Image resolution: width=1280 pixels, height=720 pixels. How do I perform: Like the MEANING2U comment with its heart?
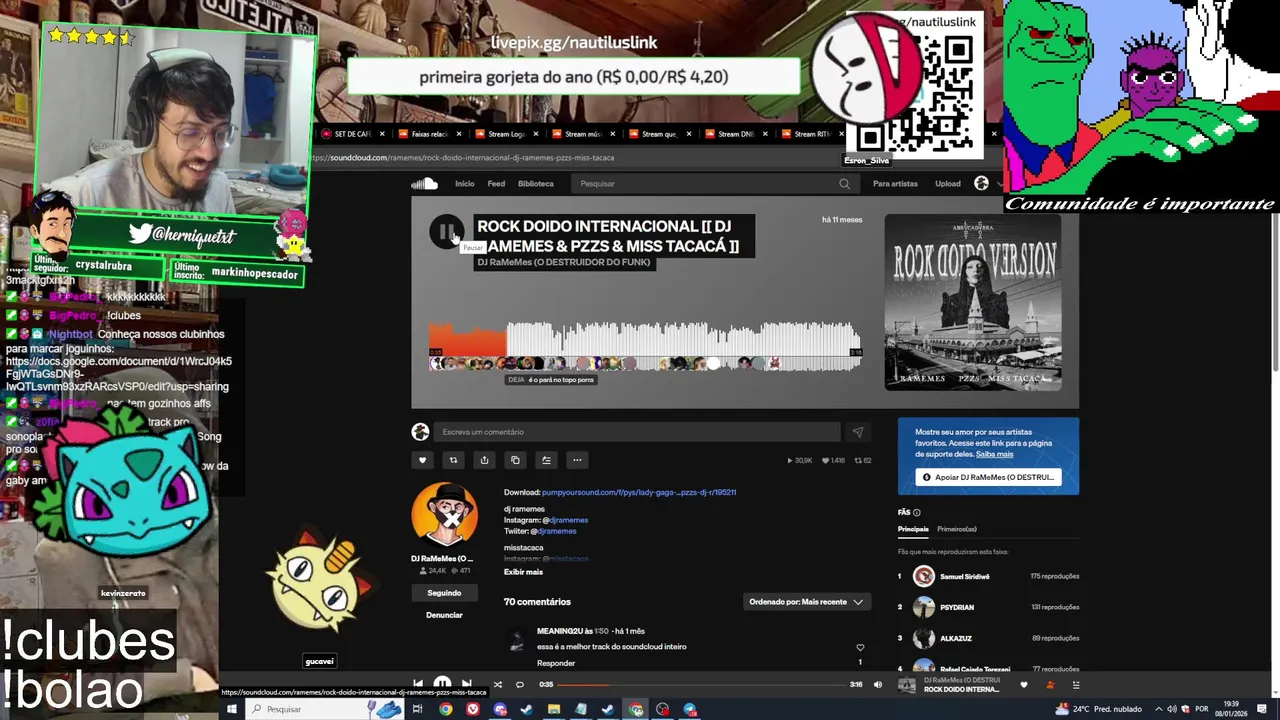860,647
